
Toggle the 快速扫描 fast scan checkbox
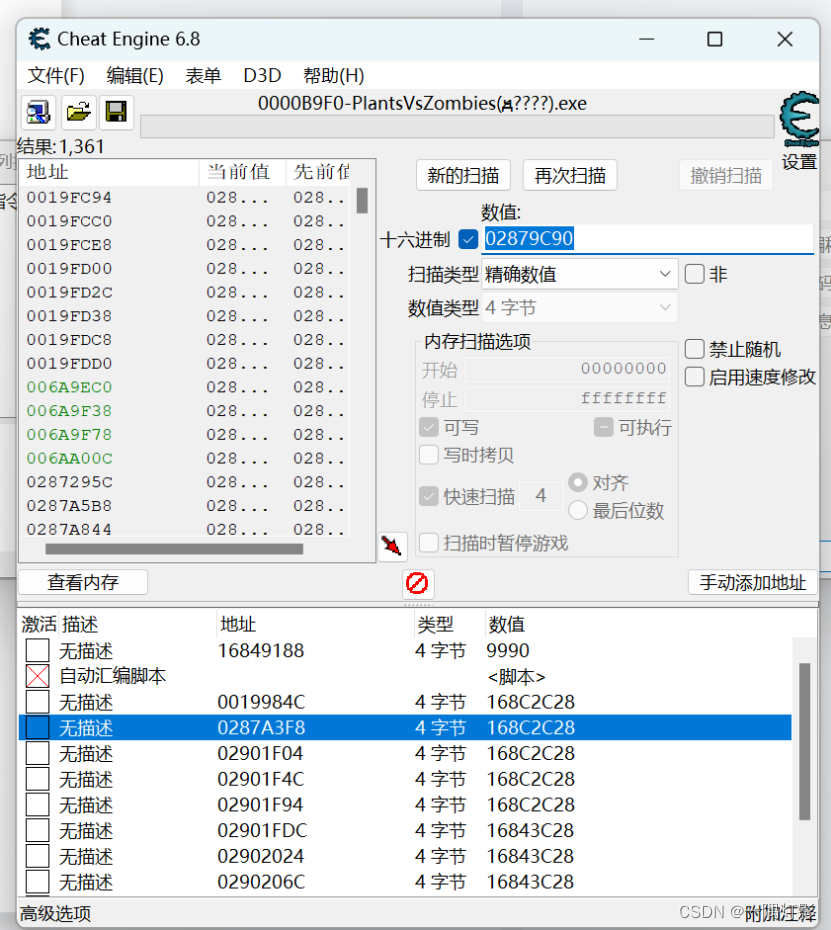429,496
